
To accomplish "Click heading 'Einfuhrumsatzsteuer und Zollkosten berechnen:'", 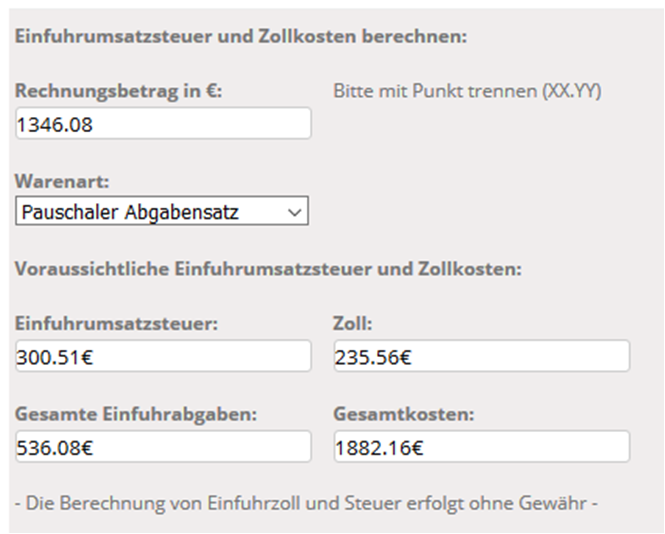I will 241,38.
